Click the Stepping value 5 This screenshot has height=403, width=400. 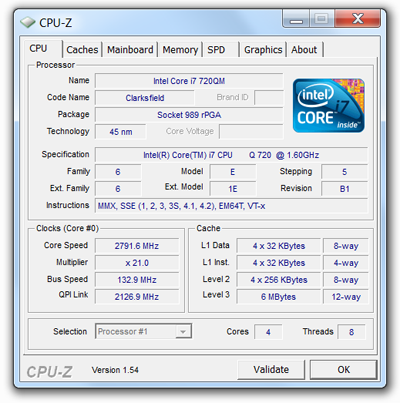pos(344,172)
